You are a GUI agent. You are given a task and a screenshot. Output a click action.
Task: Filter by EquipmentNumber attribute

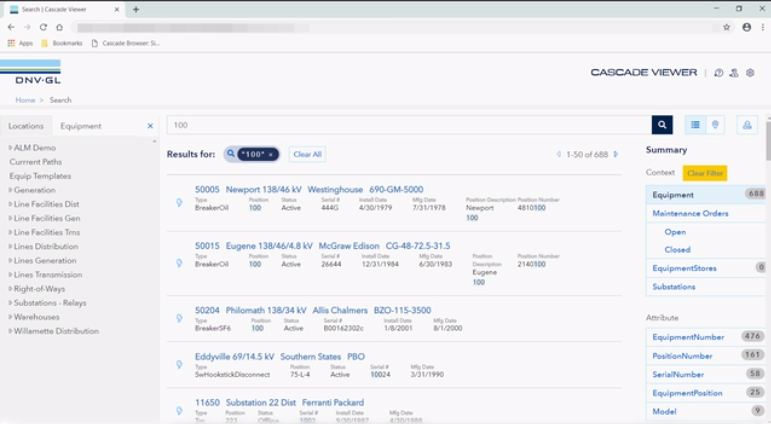coord(706,337)
